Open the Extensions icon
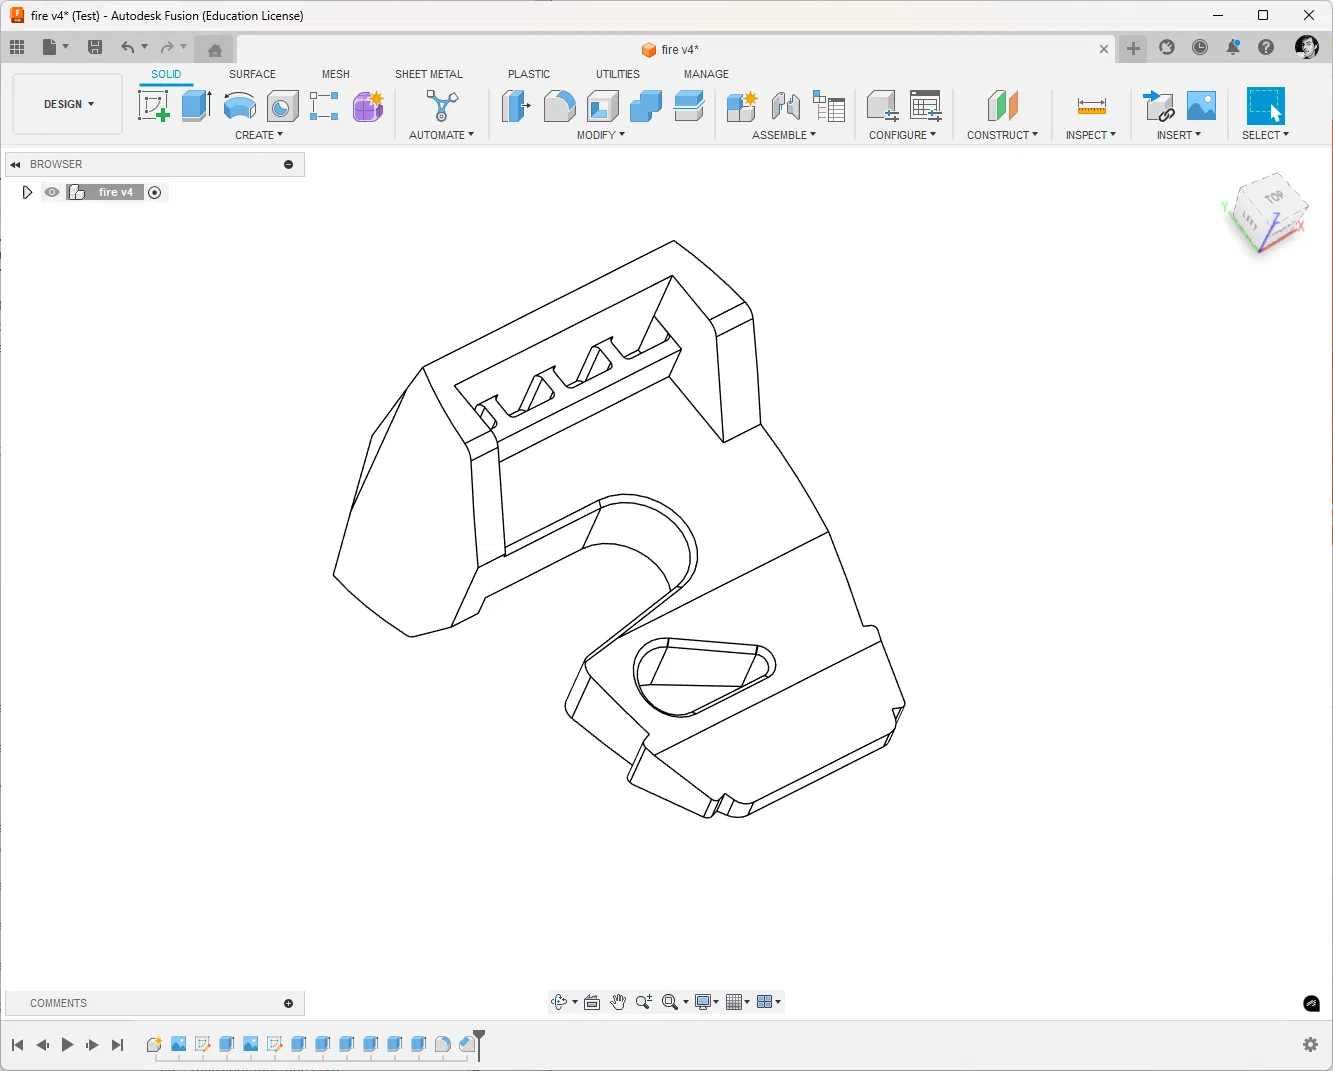This screenshot has height=1071, width=1333. (x=1167, y=47)
